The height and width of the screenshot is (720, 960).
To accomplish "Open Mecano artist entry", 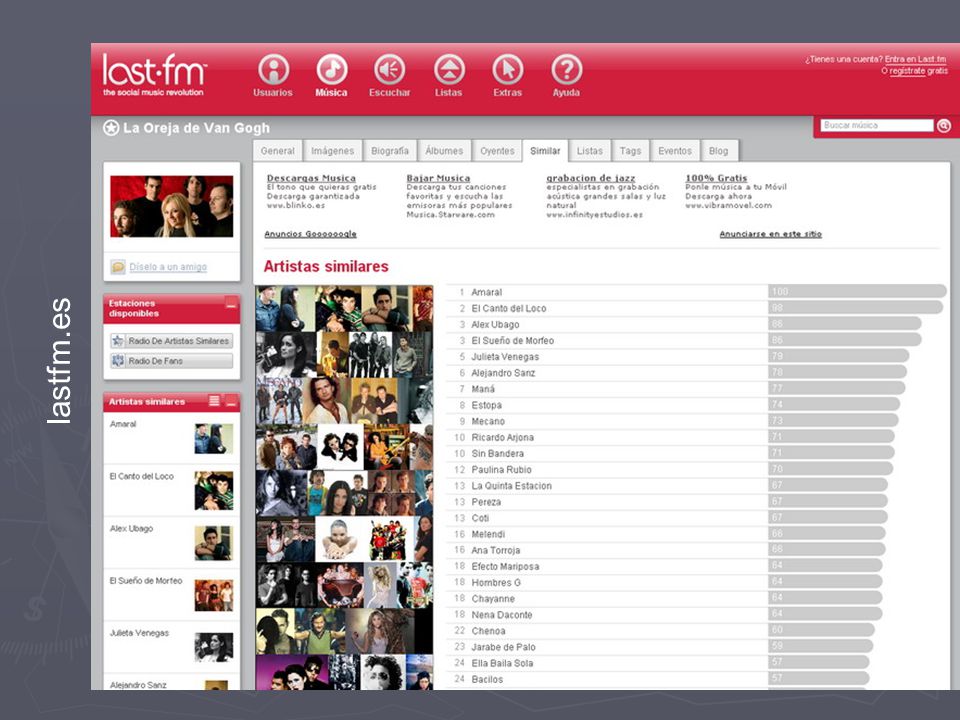I will point(487,421).
